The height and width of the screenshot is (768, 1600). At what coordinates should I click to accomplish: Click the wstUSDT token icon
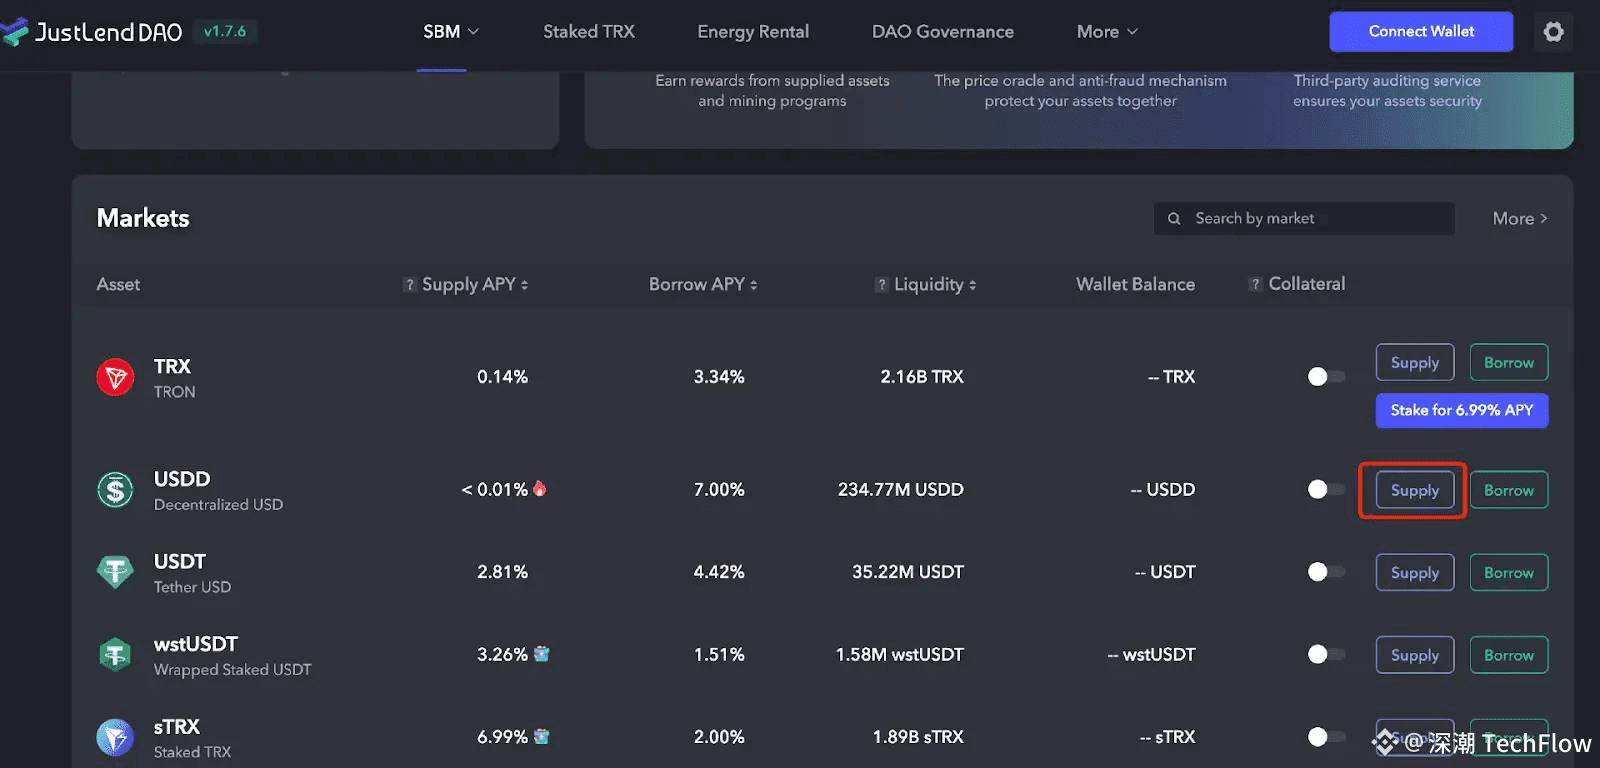point(115,655)
